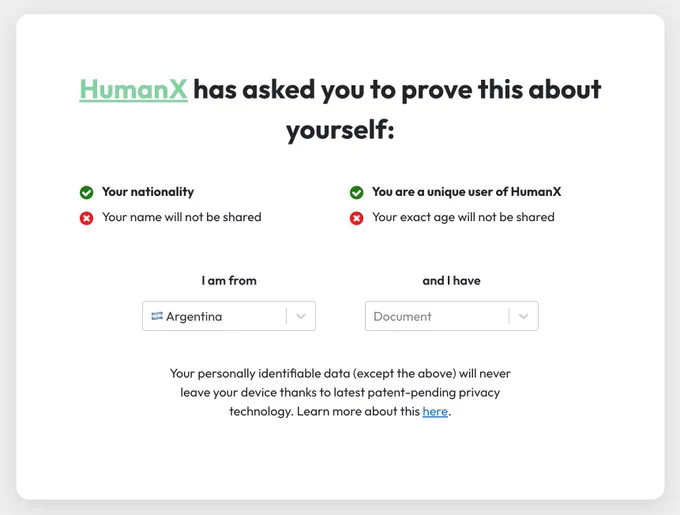Expand the Argentina country dropdown arrow
This screenshot has width=680, height=515.
(301, 316)
